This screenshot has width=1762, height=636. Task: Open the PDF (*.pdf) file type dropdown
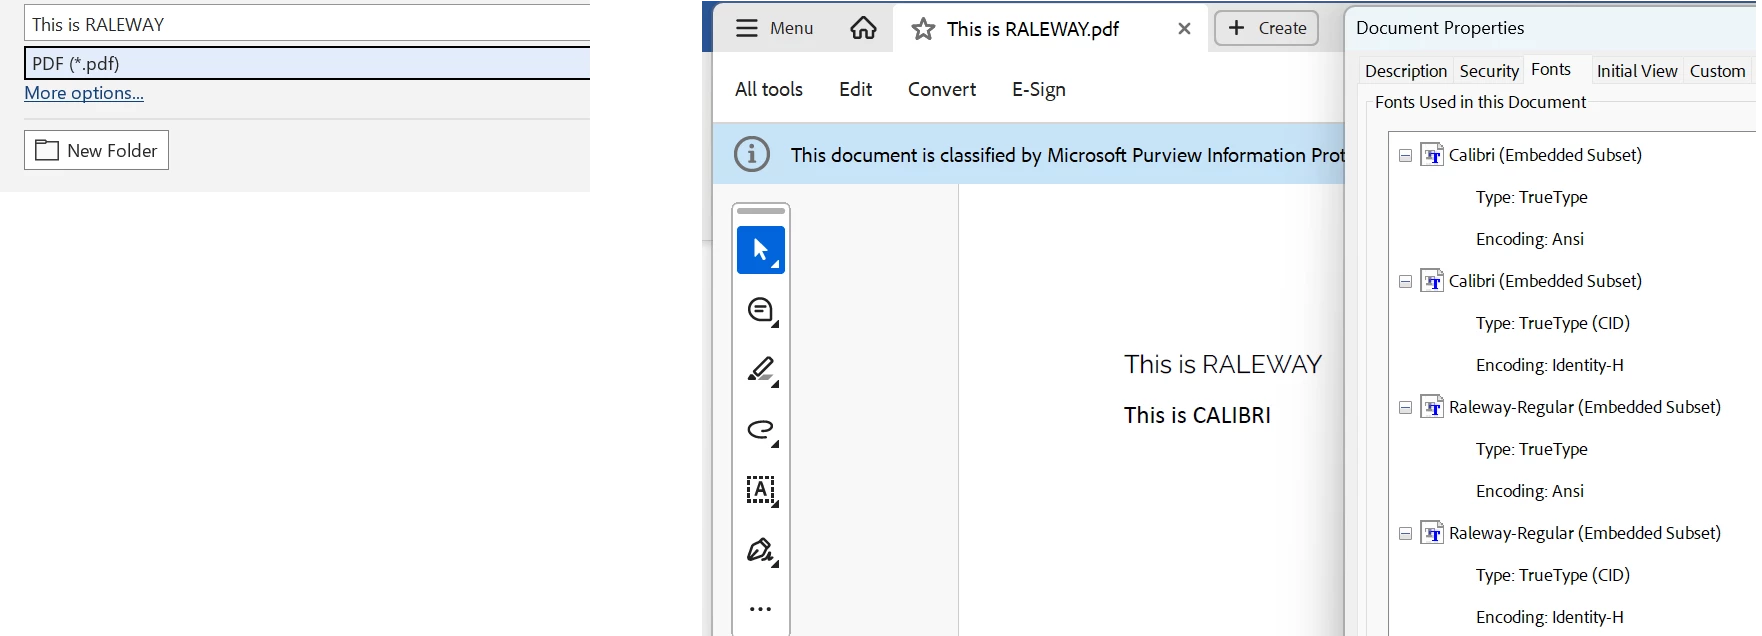307,63
